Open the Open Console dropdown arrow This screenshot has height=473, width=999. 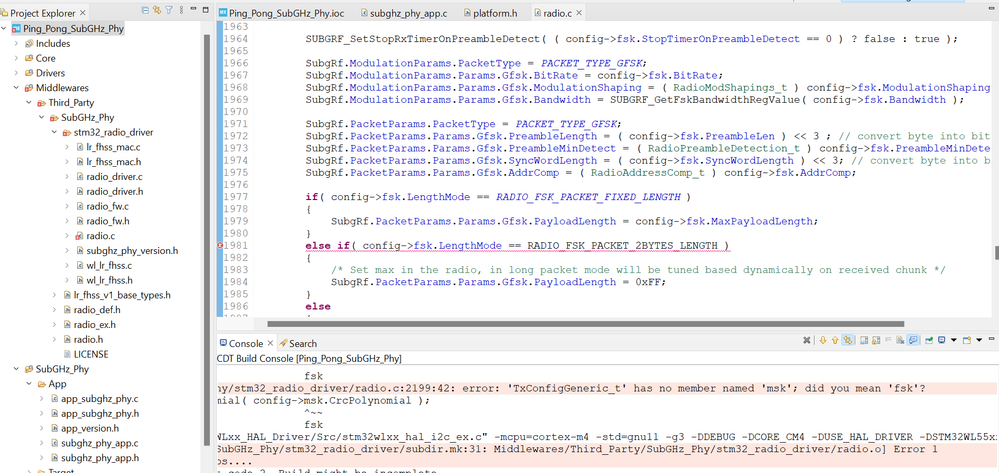point(979,340)
